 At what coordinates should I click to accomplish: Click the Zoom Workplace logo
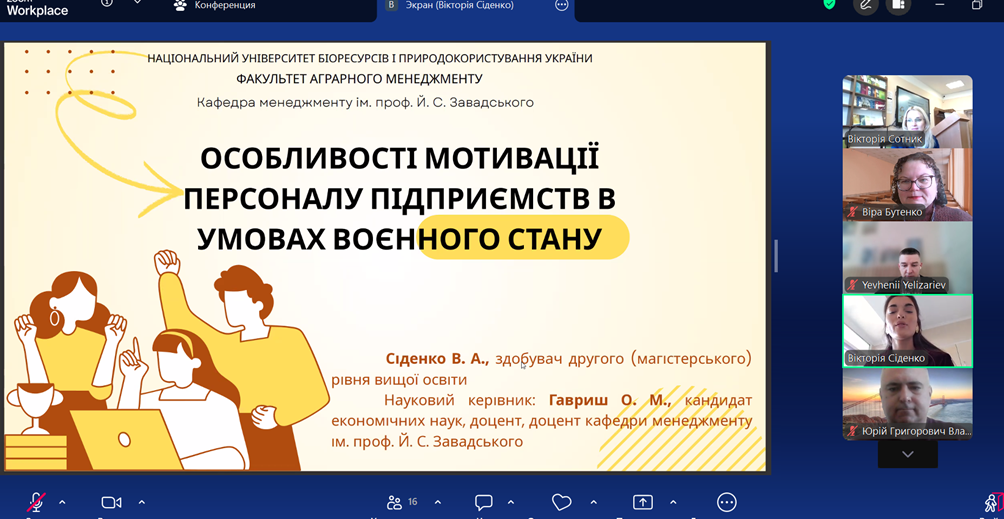click(x=37, y=6)
